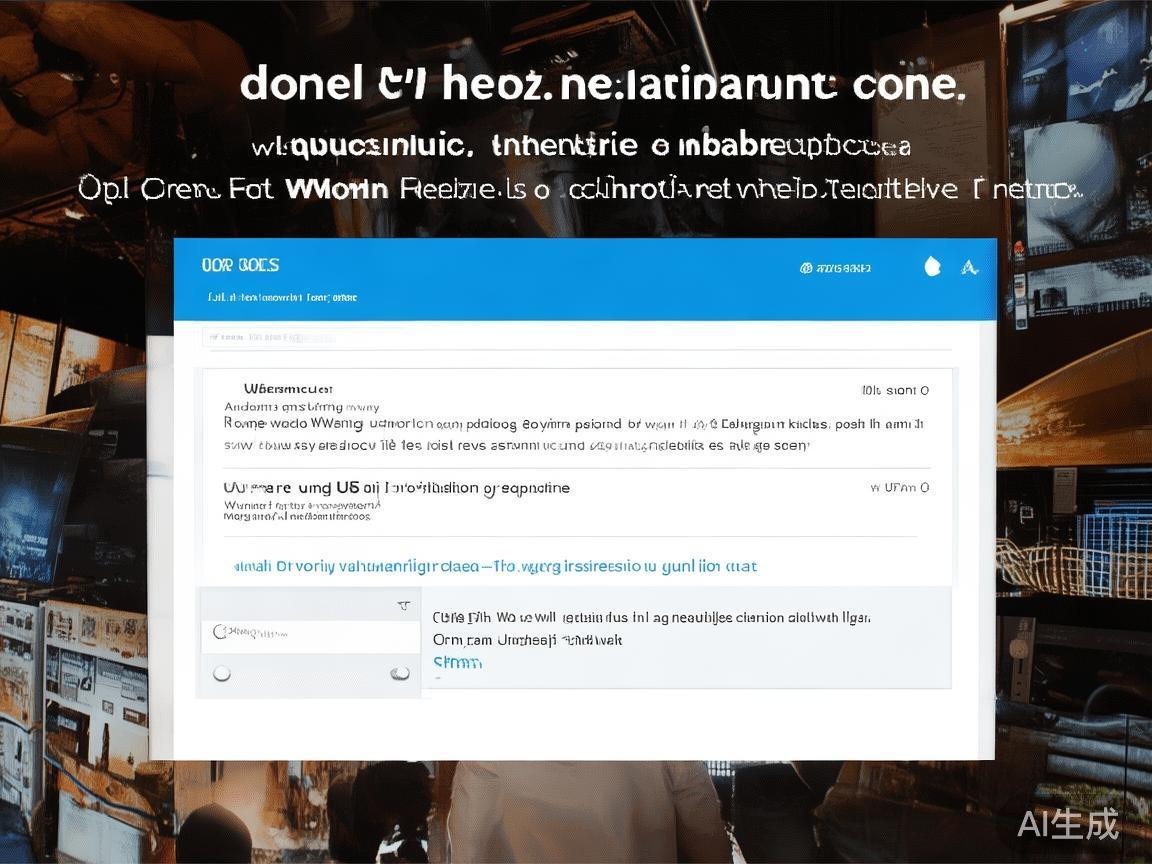This screenshot has width=1152, height=864.
Task: Click the funnel icon in the gray panel
Action: (403, 605)
